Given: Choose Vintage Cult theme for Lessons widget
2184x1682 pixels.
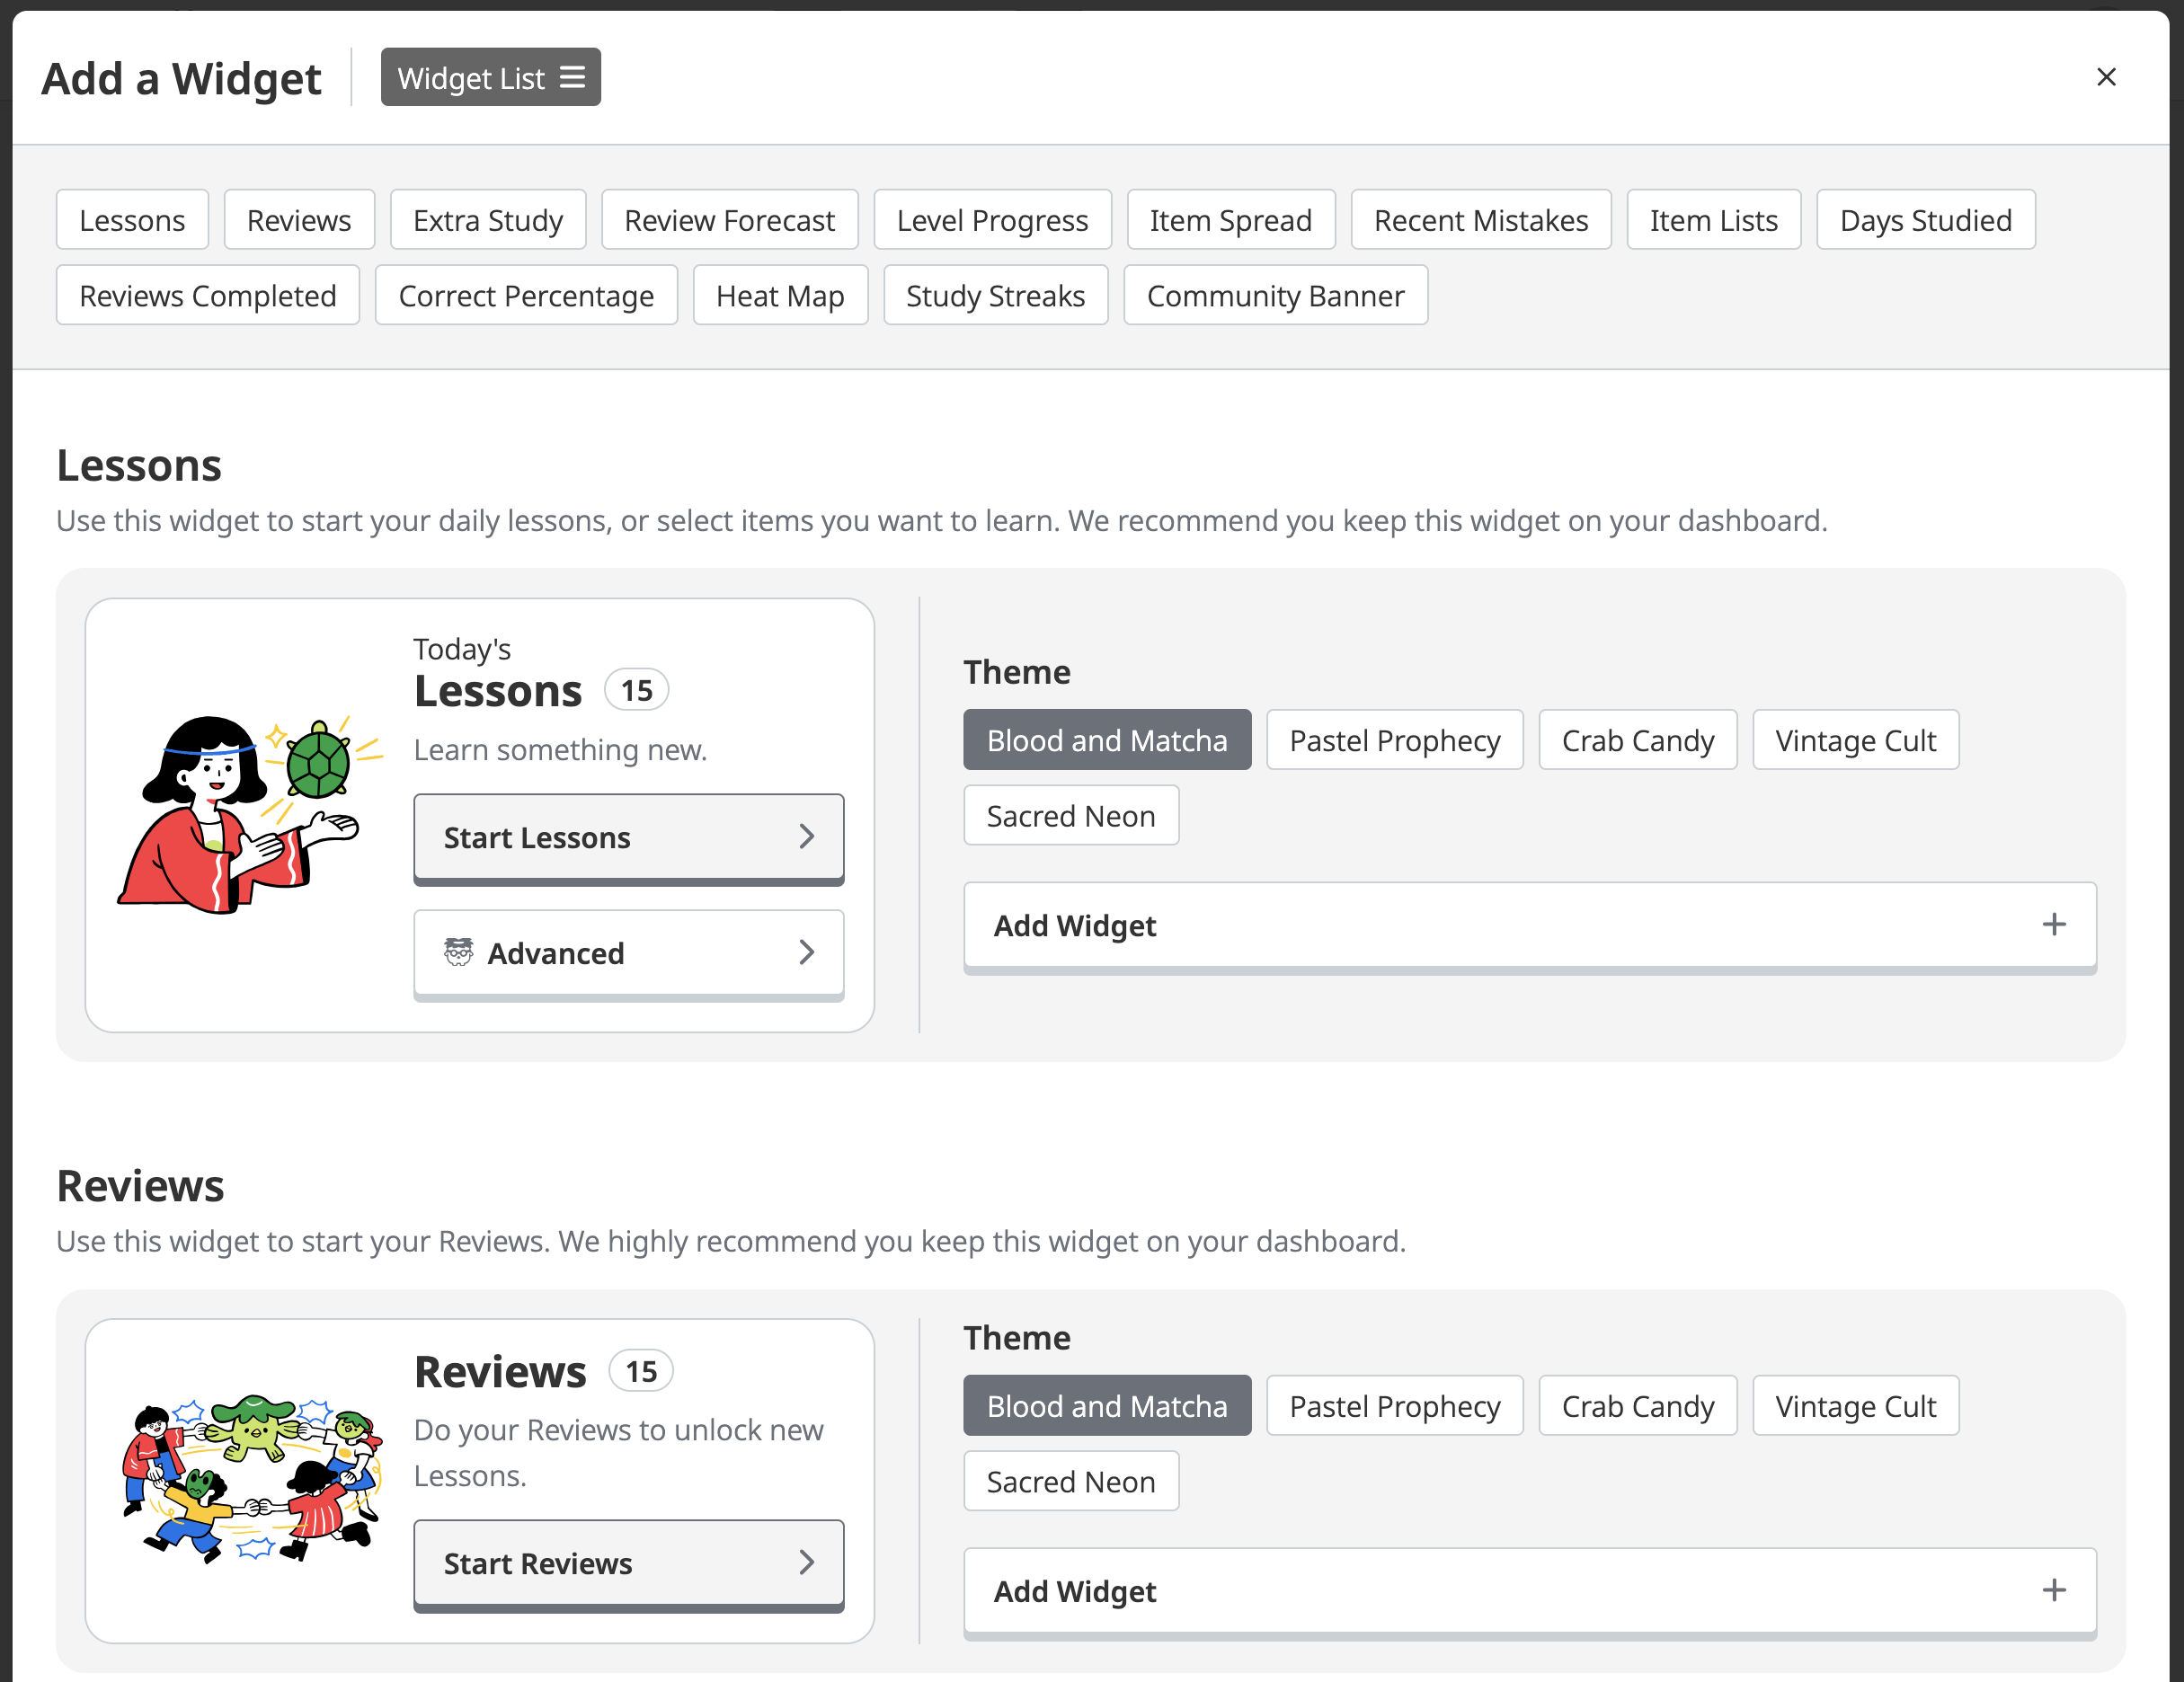Looking at the screenshot, I should pyautogui.click(x=1855, y=740).
